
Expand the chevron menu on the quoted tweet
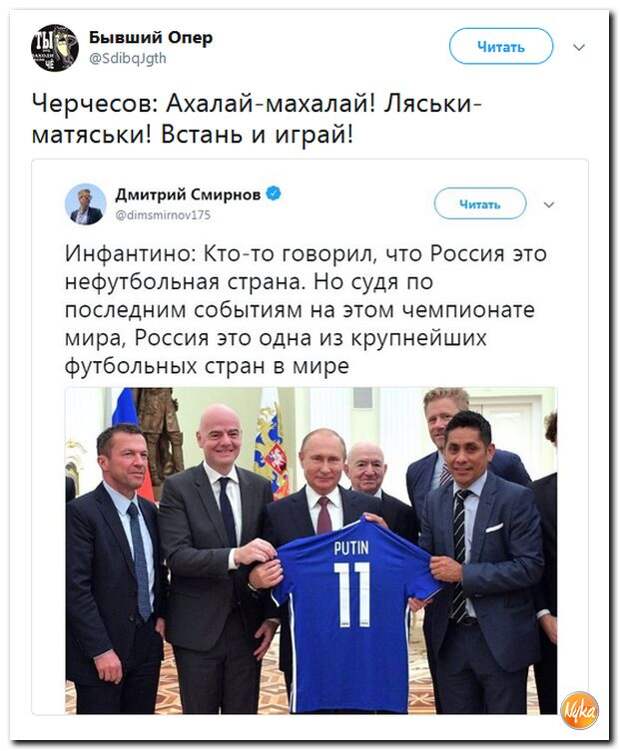(549, 205)
